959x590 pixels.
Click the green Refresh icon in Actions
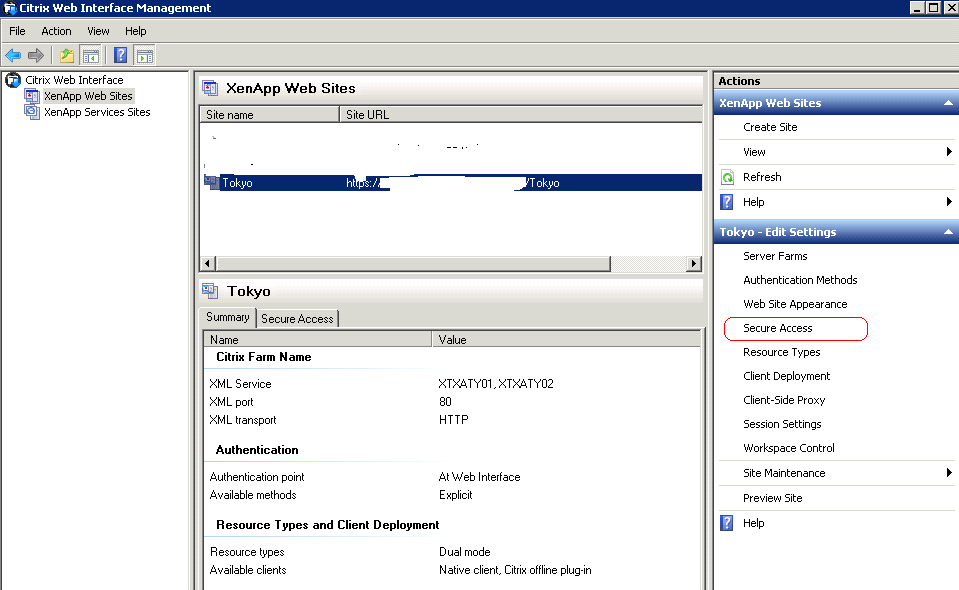[x=727, y=177]
